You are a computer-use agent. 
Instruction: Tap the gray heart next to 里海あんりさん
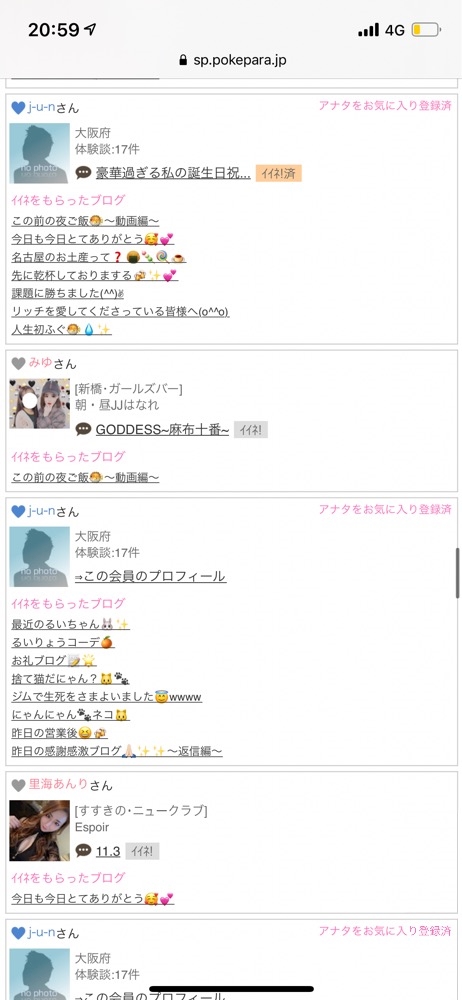click(x=18, y=785)
